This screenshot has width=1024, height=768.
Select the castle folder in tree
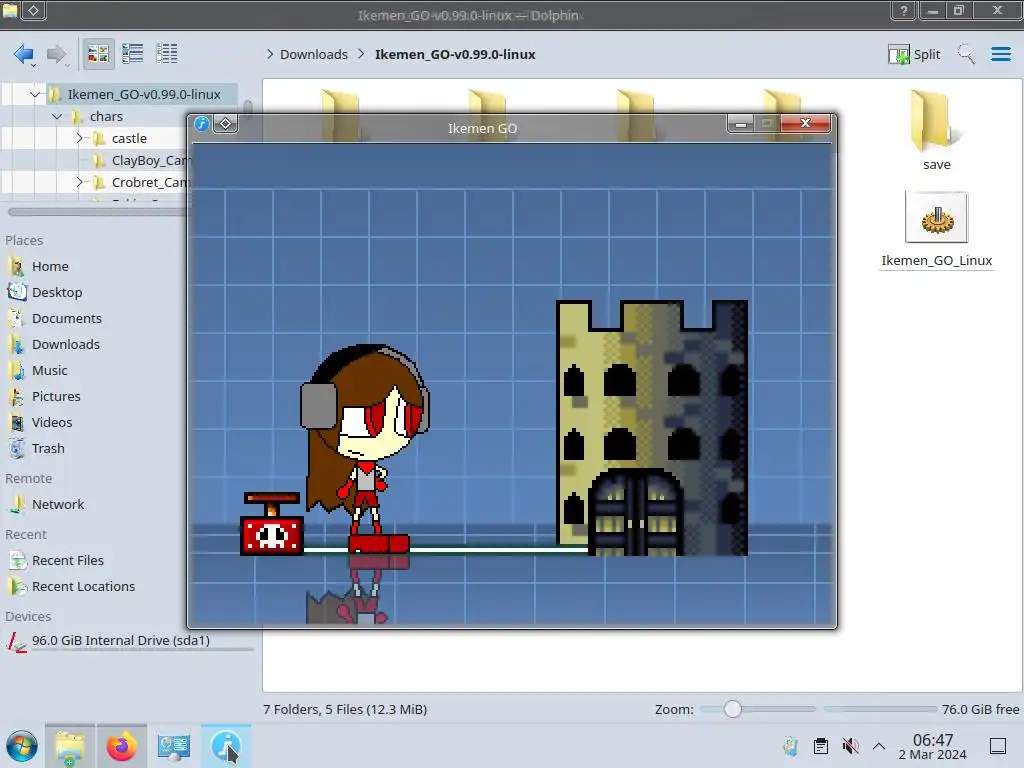(x=129, y=138)
